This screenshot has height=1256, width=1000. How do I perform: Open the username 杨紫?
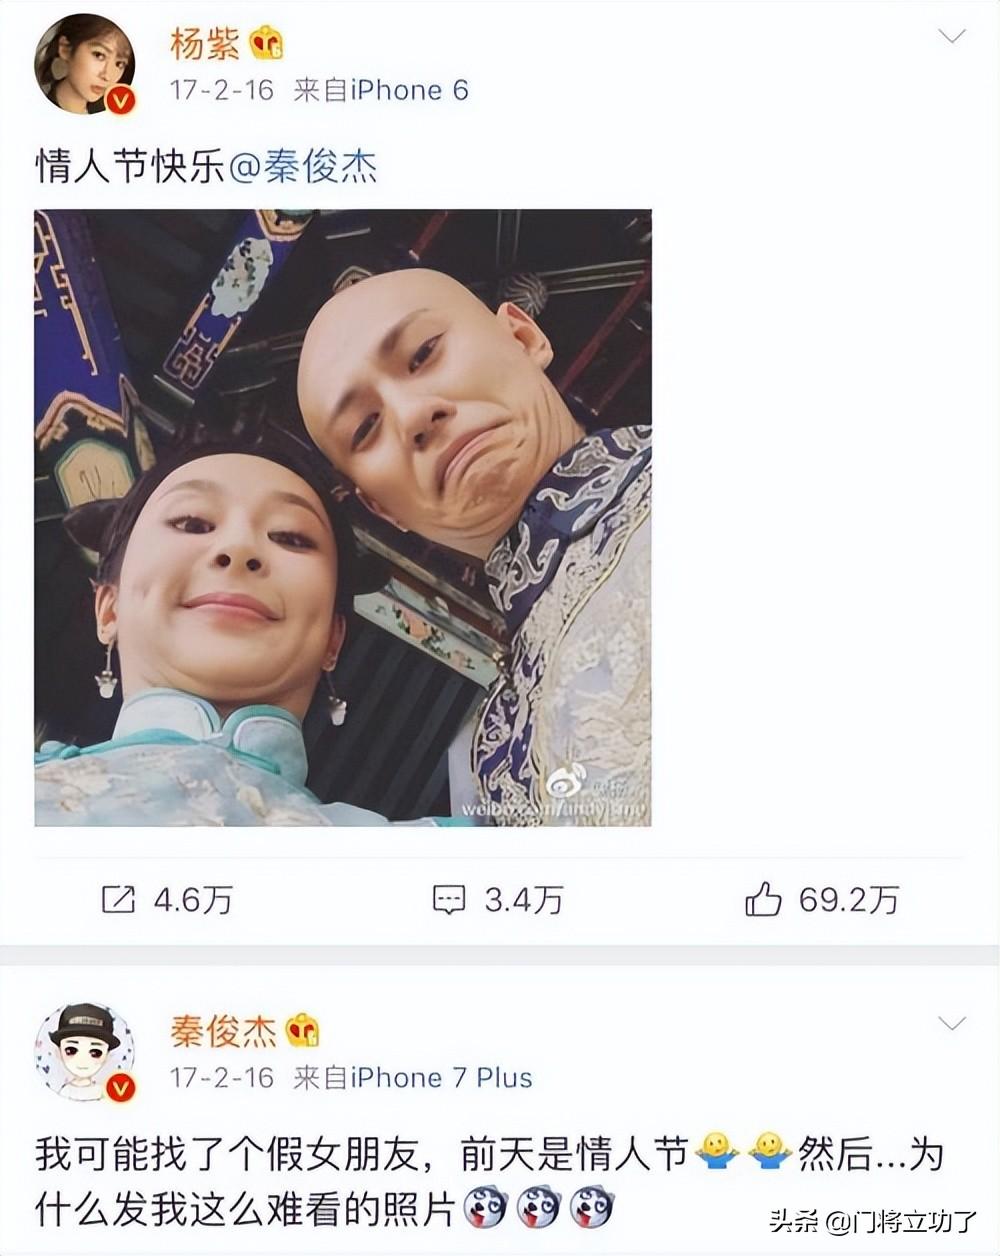(205, 44)
